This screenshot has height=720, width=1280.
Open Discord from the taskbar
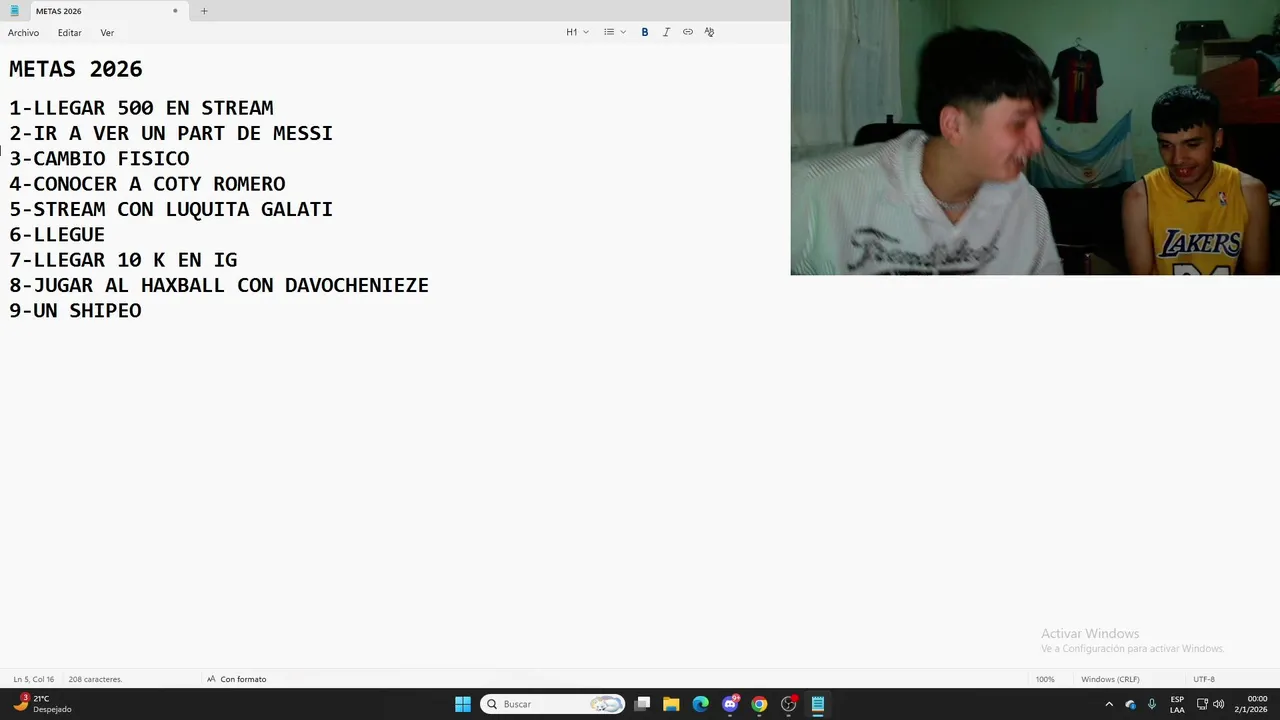tap(730, 704)
